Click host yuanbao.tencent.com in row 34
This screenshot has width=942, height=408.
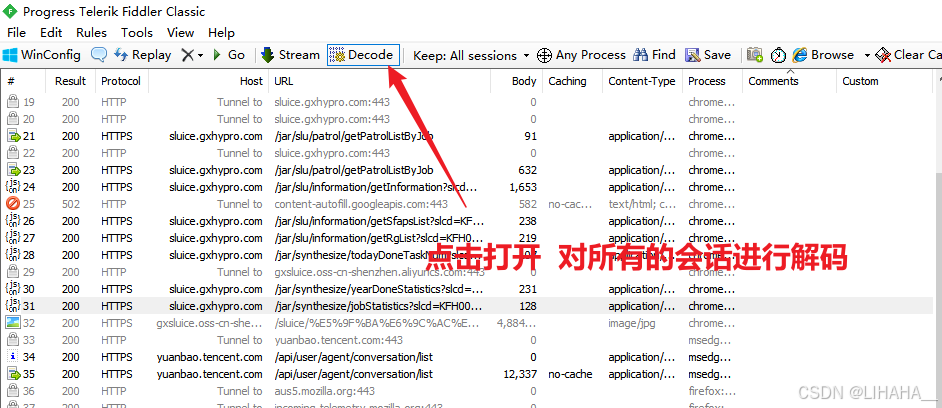pos(210,357)
